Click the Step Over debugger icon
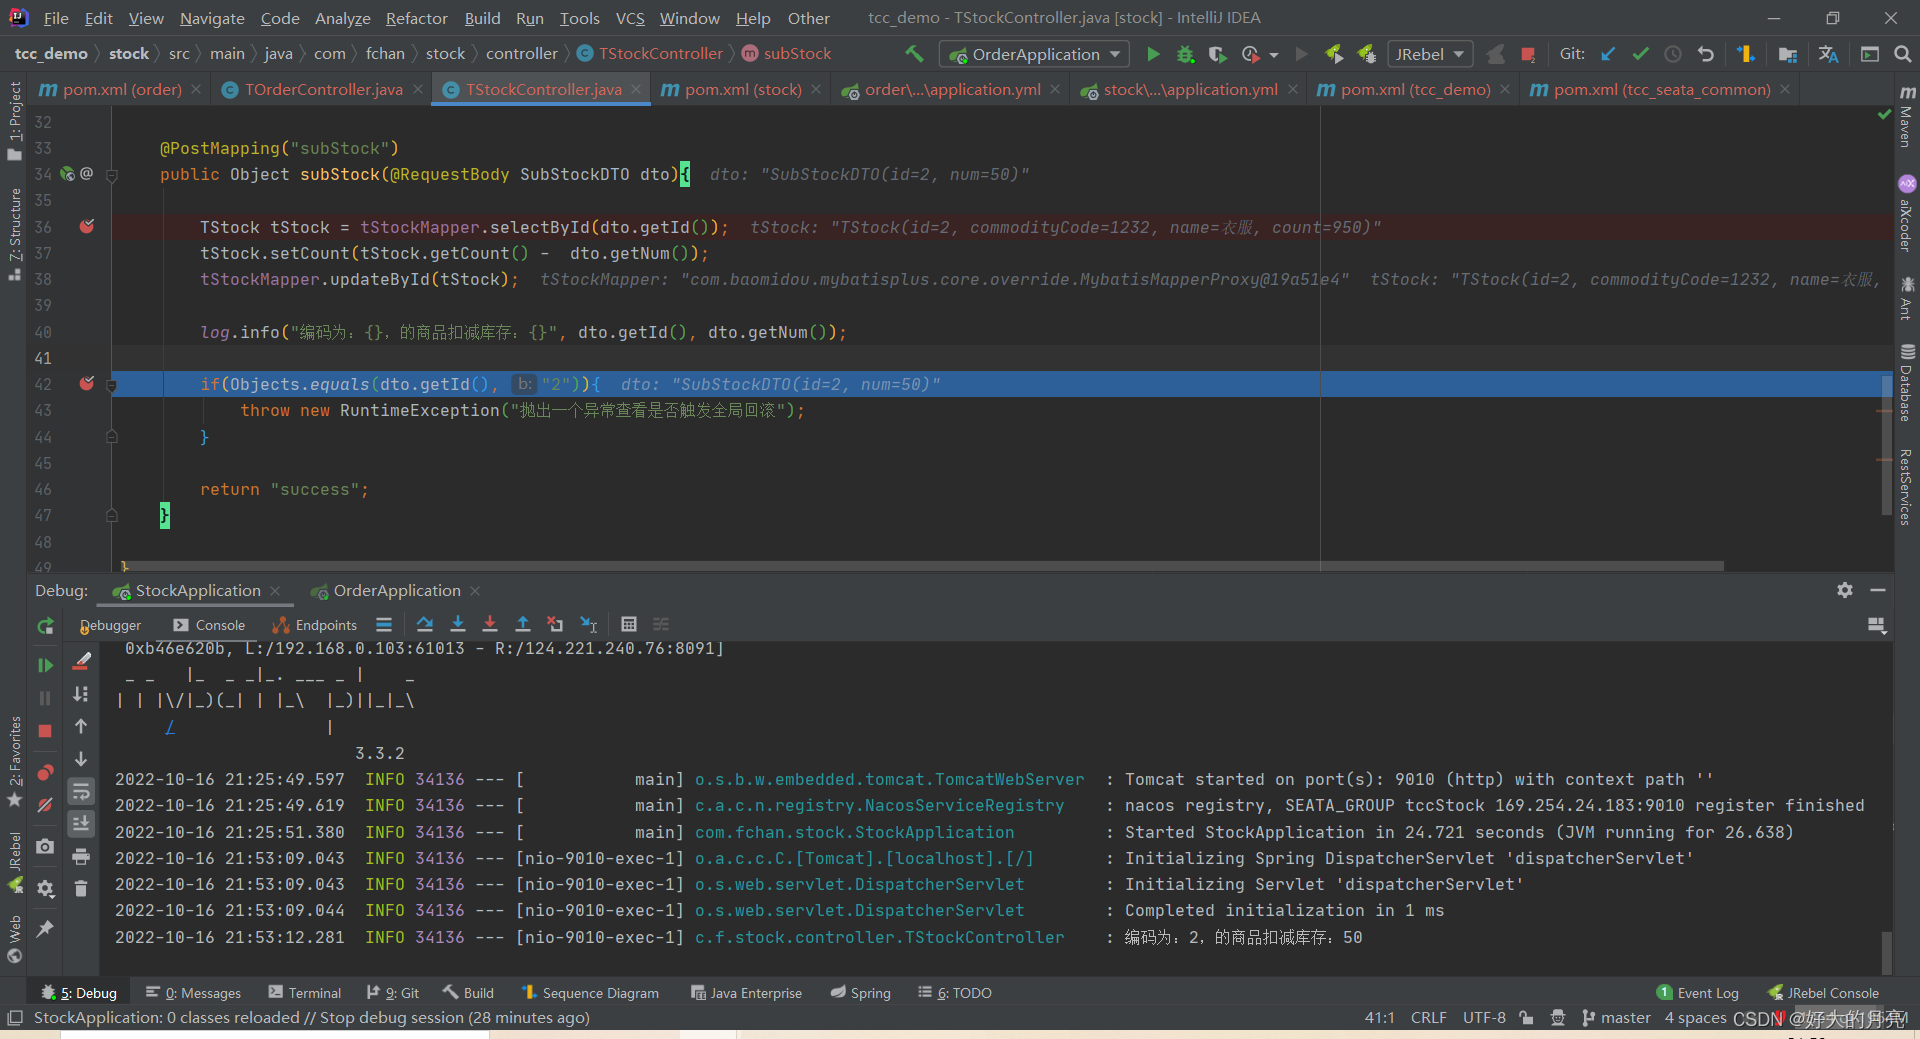Screen dimensions: 1920x1039 (x=425, y=624)
